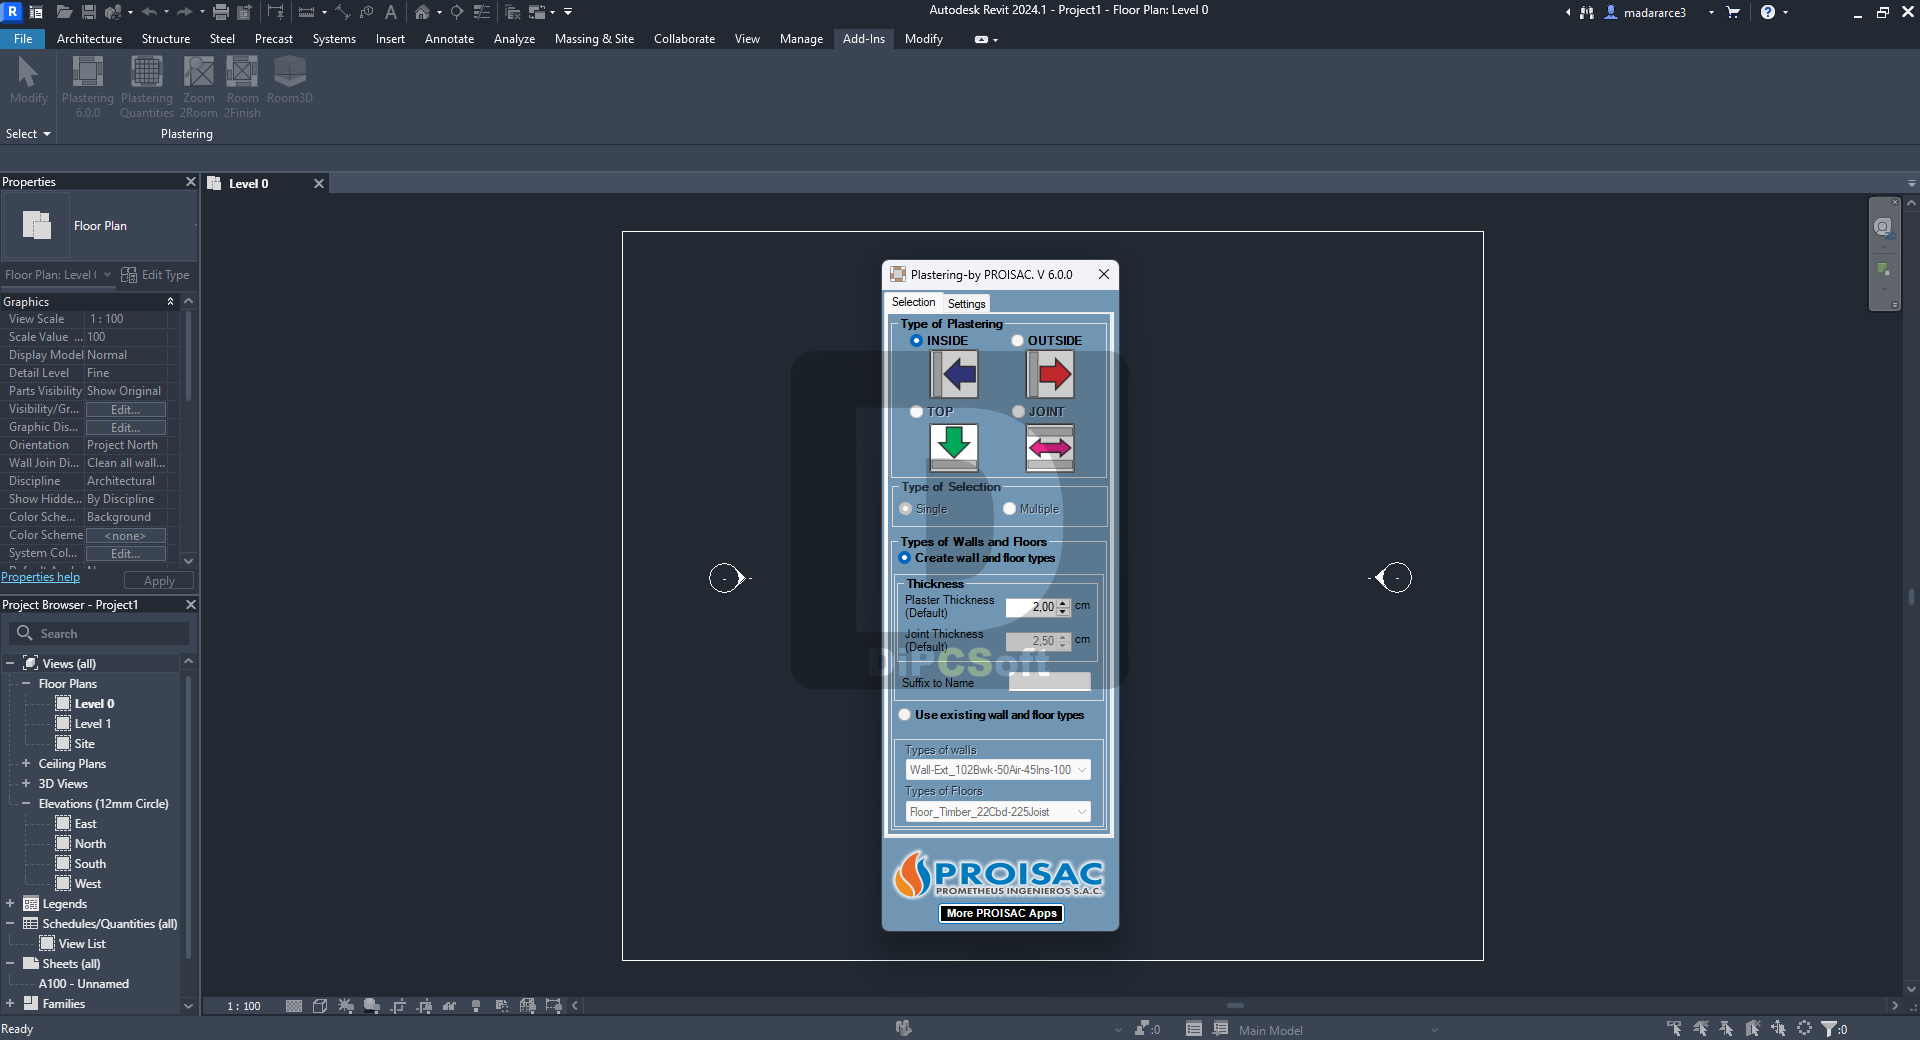Click the green TOP plastering arrow icon
The image size is (1920, 1040).
coord(954,447)
